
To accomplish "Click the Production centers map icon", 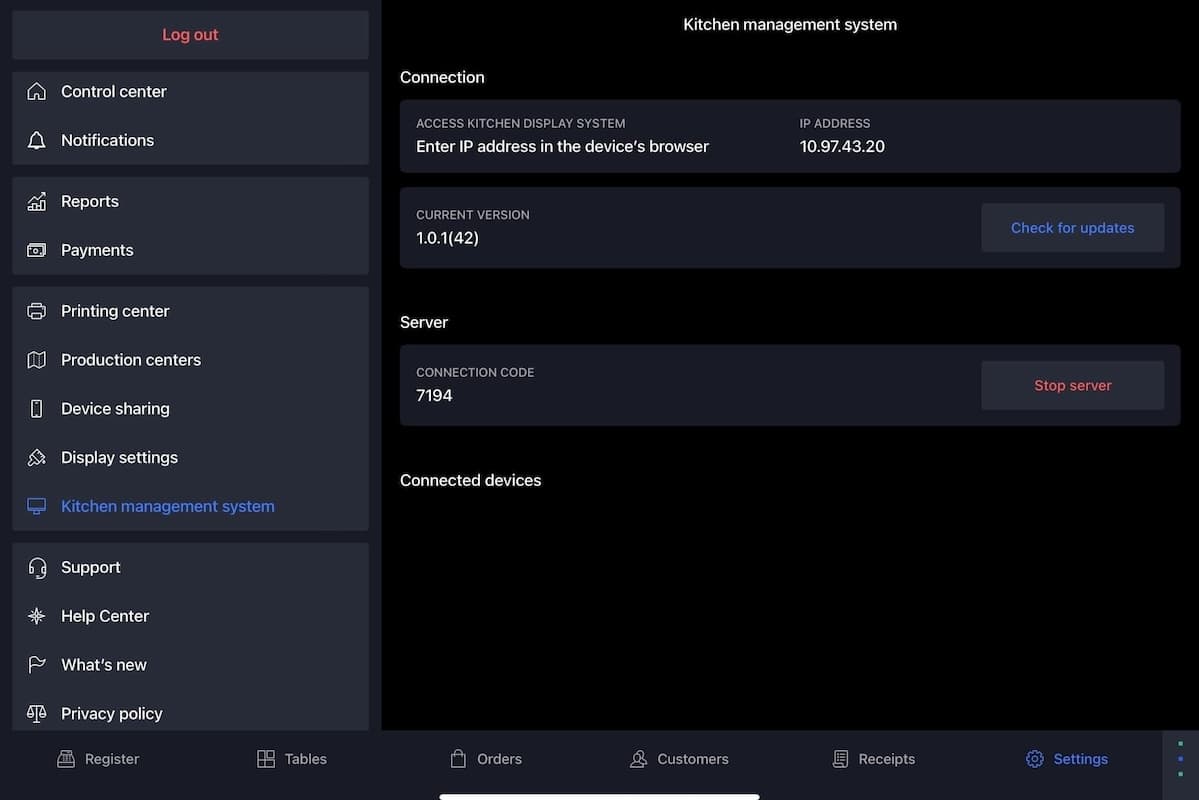I will tap(37, 361).
